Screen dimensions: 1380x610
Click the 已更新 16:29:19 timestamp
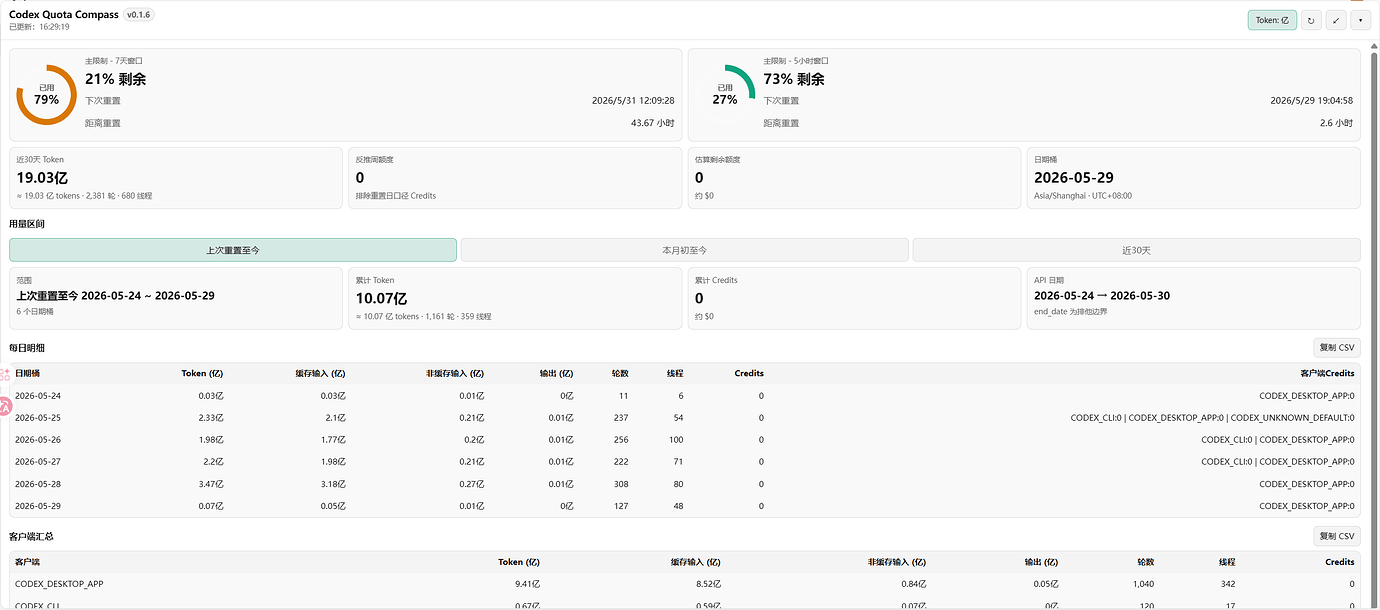coord(39,27)
